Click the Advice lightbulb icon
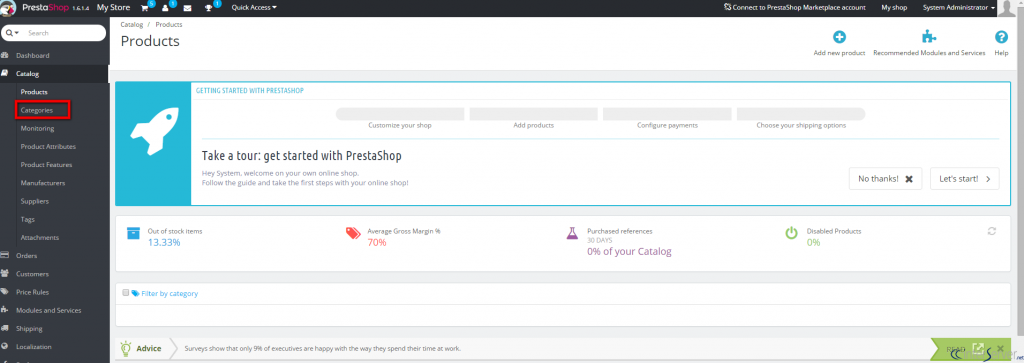Image resolution: width=1024 pixels, height=363 pixels. [x=126, y=348]
